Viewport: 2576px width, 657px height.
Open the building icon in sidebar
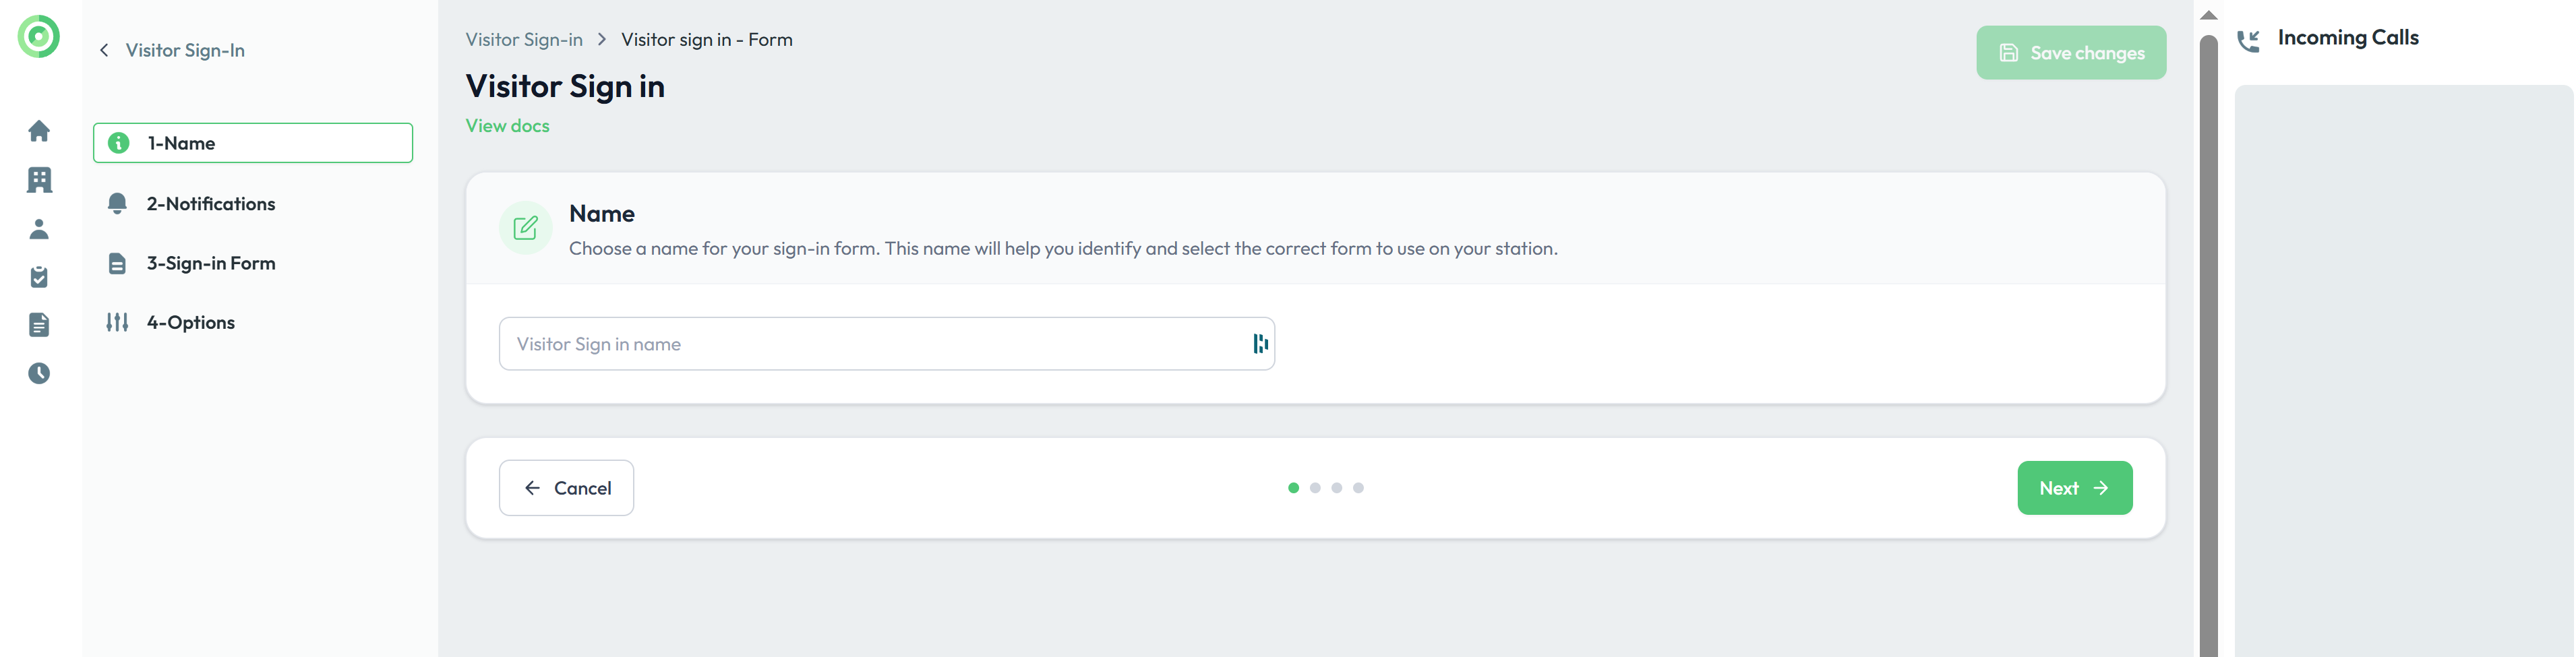39,180
